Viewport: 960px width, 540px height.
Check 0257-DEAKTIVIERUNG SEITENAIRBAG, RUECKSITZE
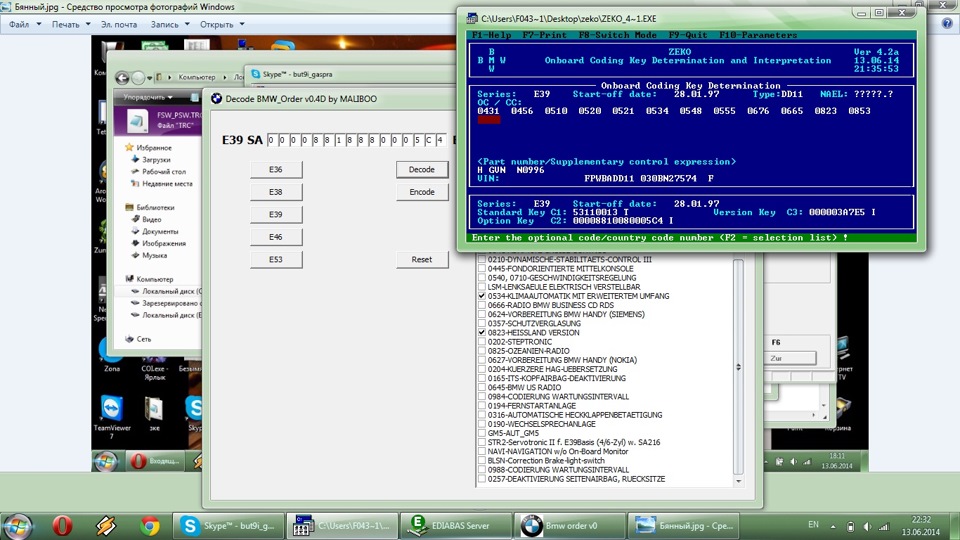[482, 479]
